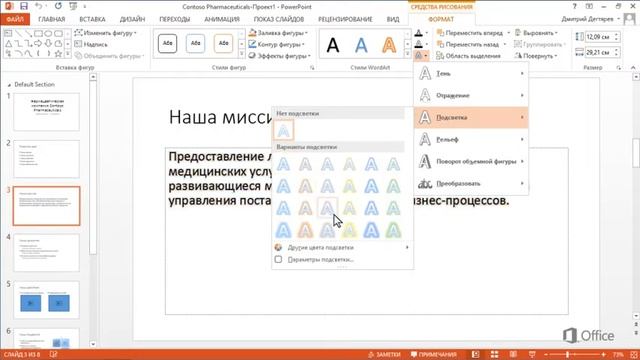Screen dimensions: 640x360
Task: Open Другие цвета подсветки submenu
Action: (x=342, y=247)
